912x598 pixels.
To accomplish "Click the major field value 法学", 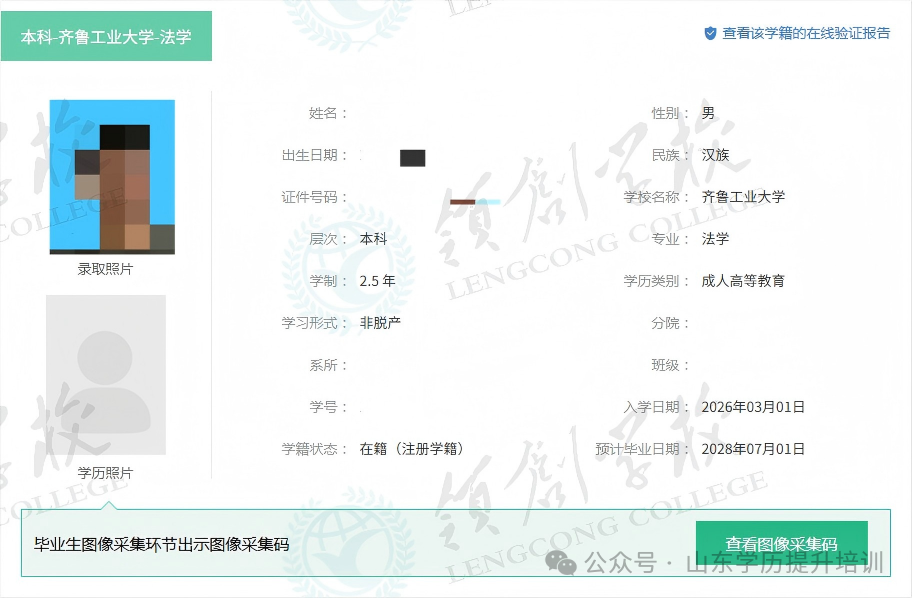I will 717,239.
